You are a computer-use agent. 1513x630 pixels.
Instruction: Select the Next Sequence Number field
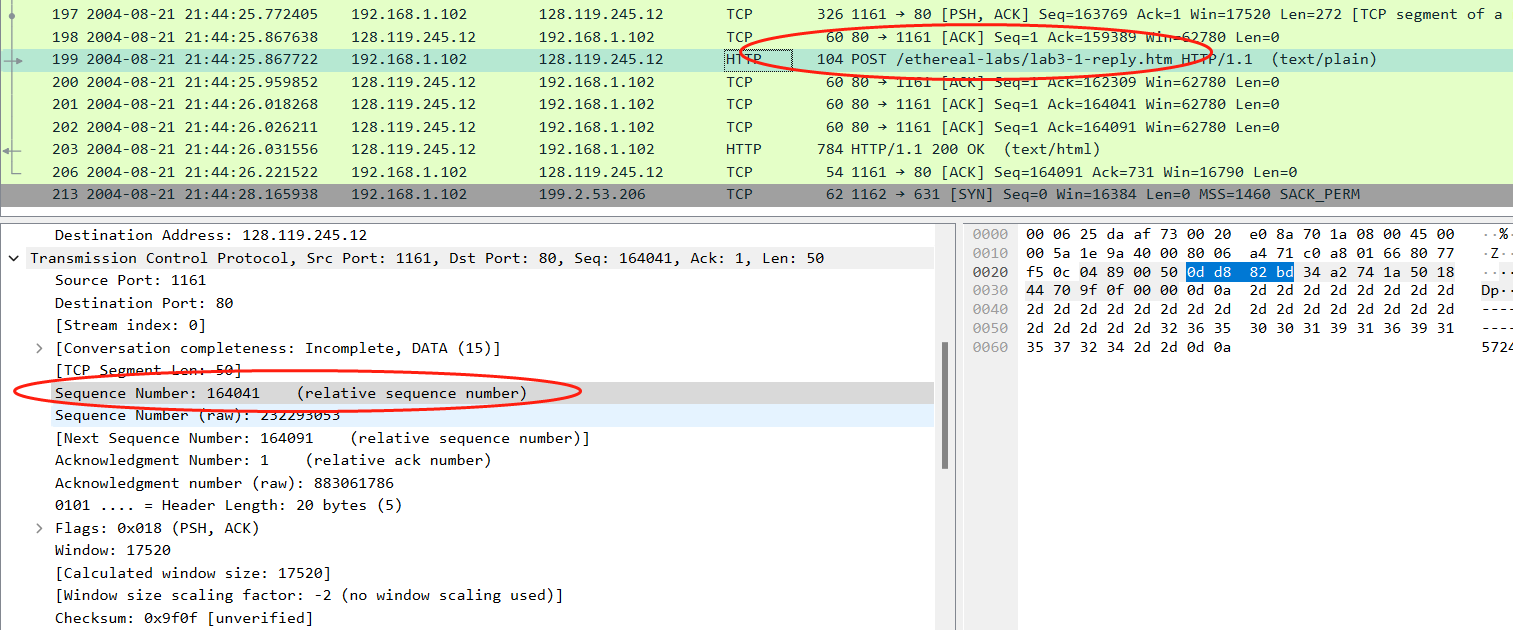click(322, 438)
